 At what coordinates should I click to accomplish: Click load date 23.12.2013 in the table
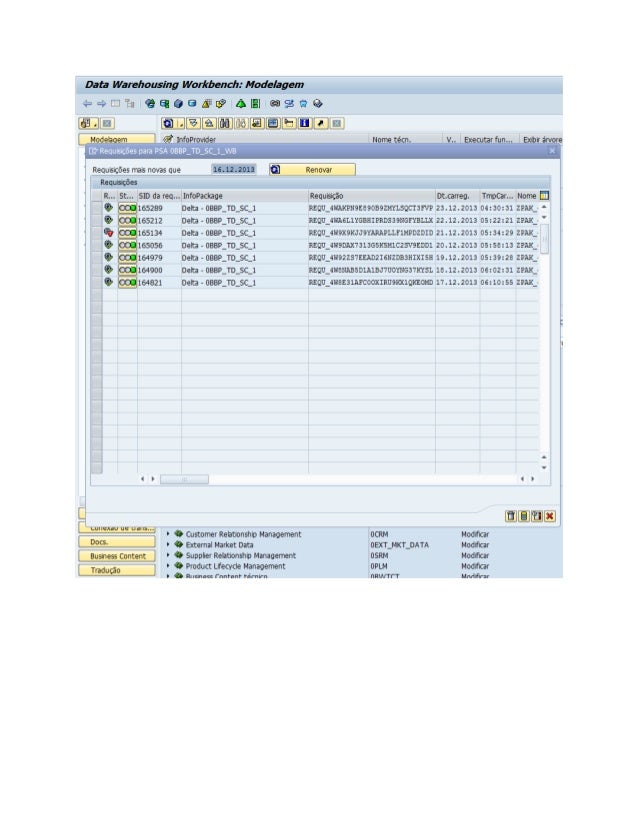(456, 208)
